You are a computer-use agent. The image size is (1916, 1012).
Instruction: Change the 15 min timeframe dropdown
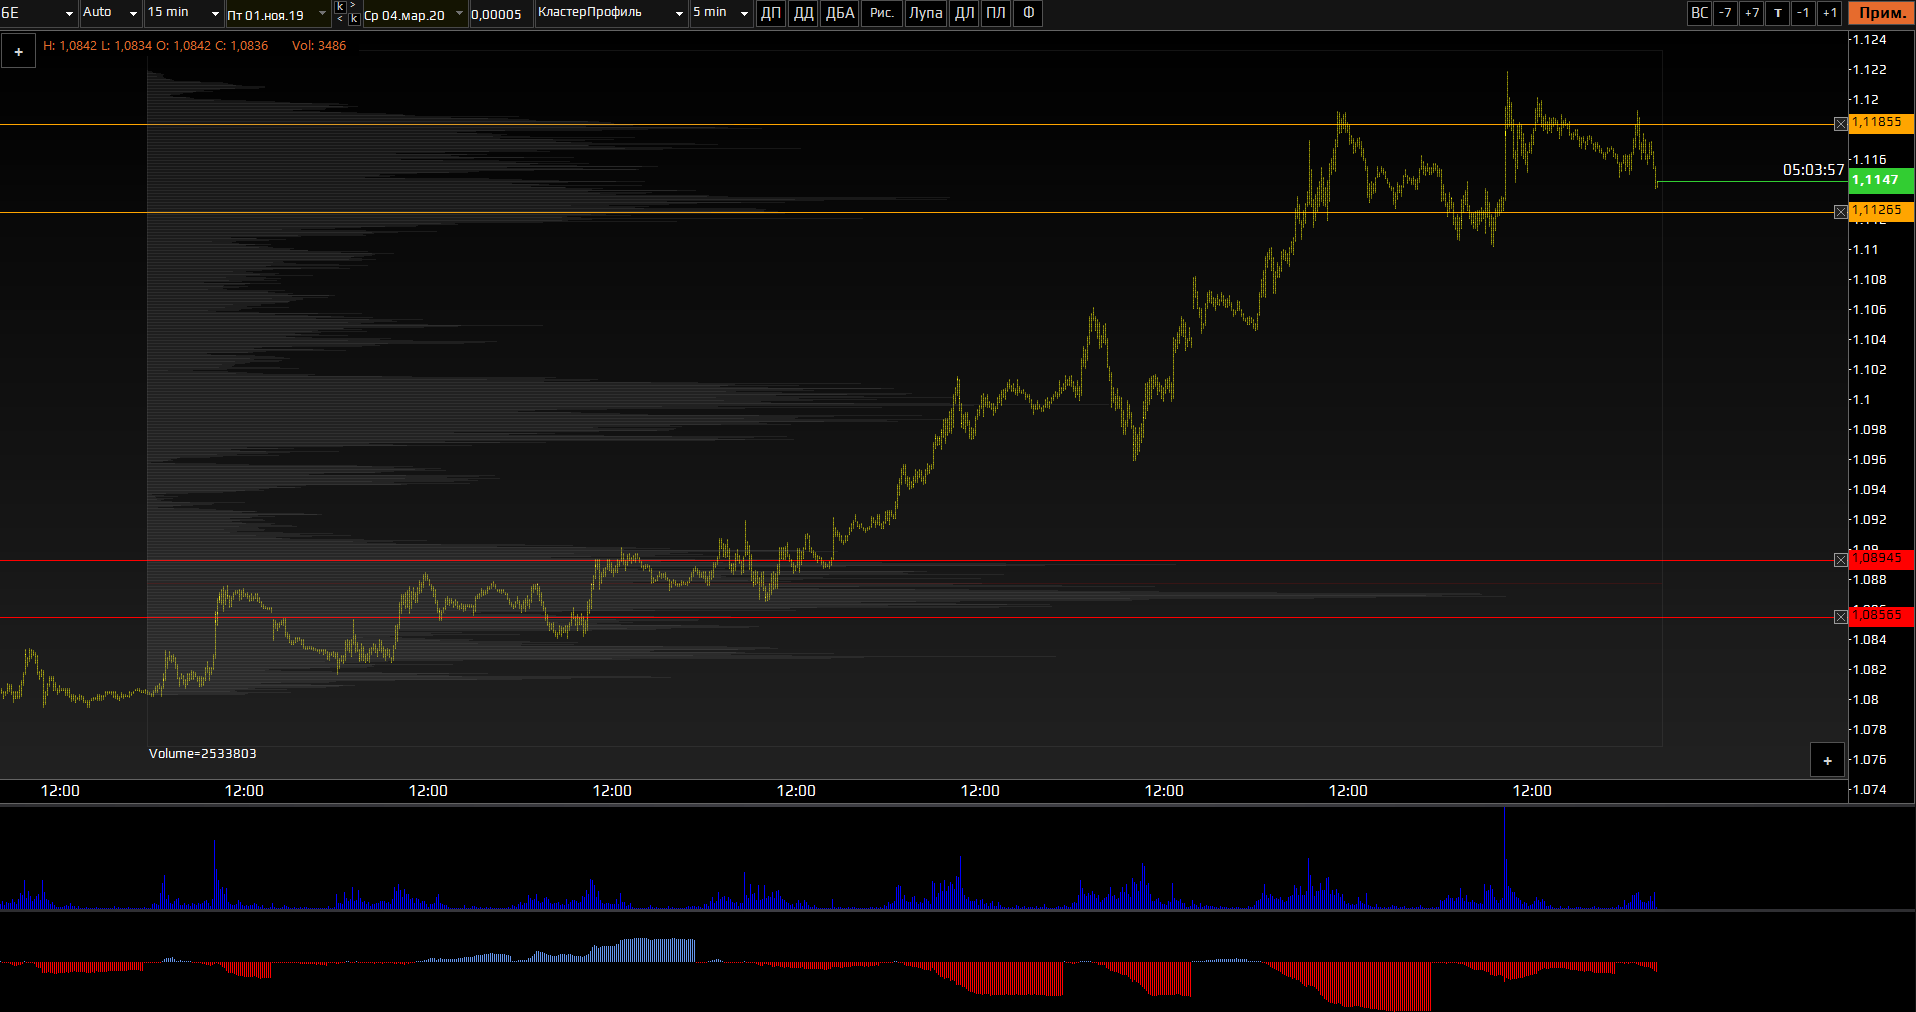click(x=184, y=13)
